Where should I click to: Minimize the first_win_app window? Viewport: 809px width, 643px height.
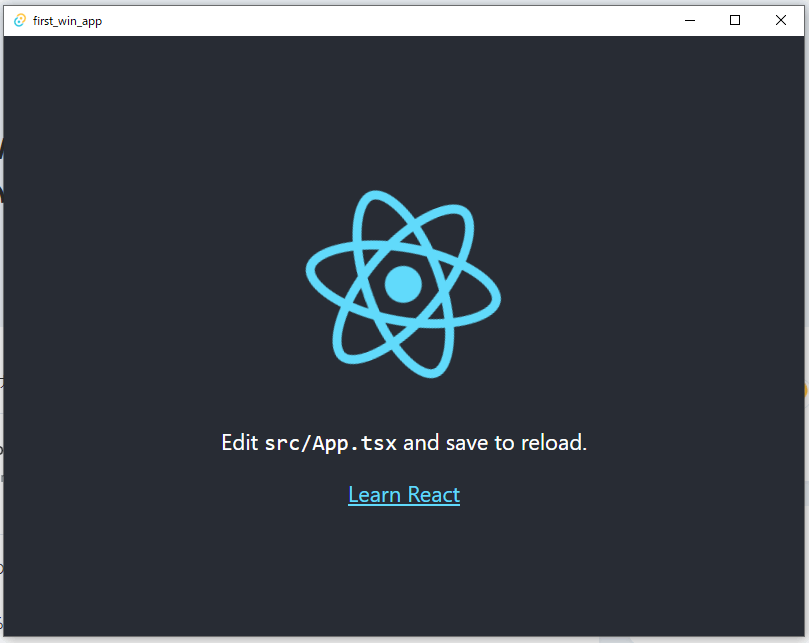pos(690,21)
